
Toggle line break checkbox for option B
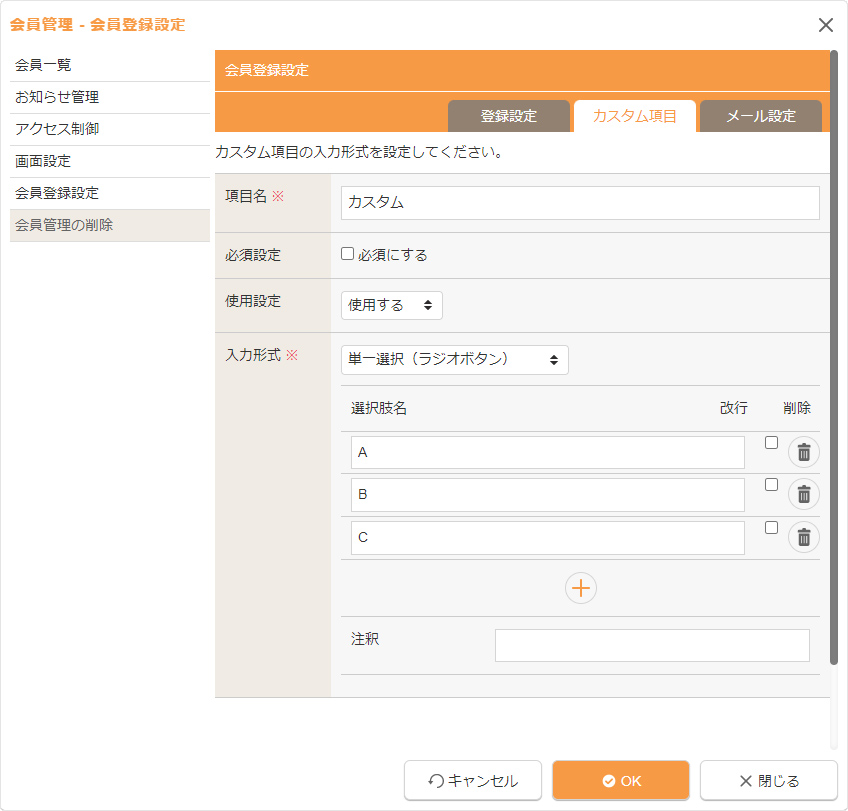[771, 485]
